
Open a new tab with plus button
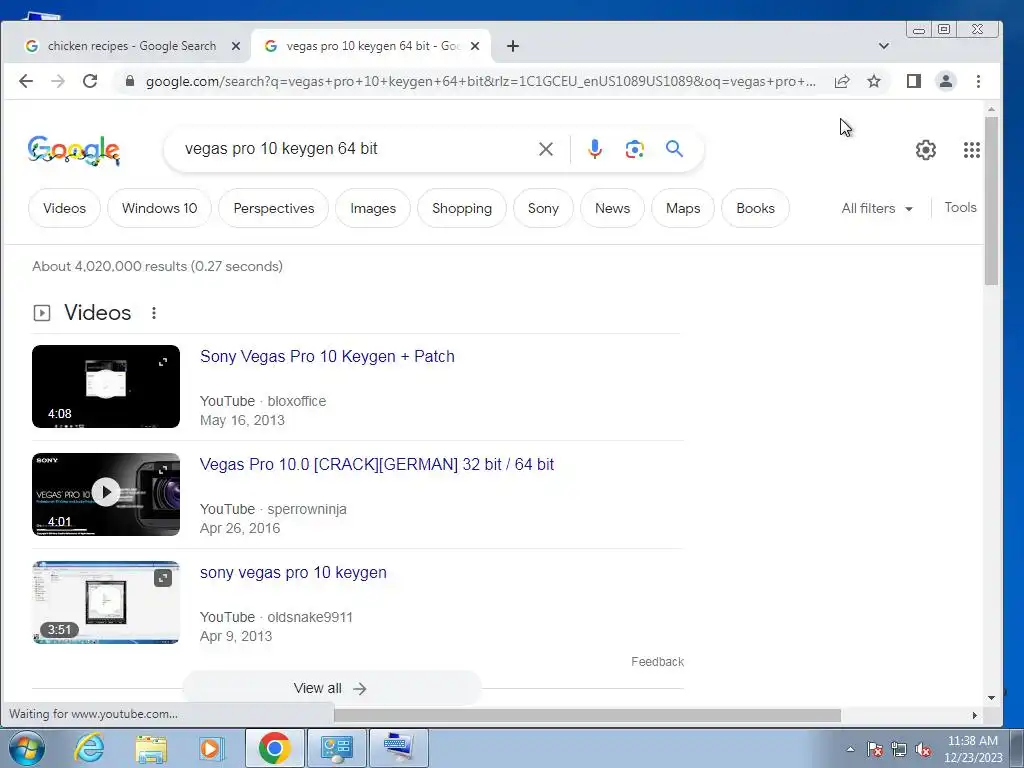513,46
